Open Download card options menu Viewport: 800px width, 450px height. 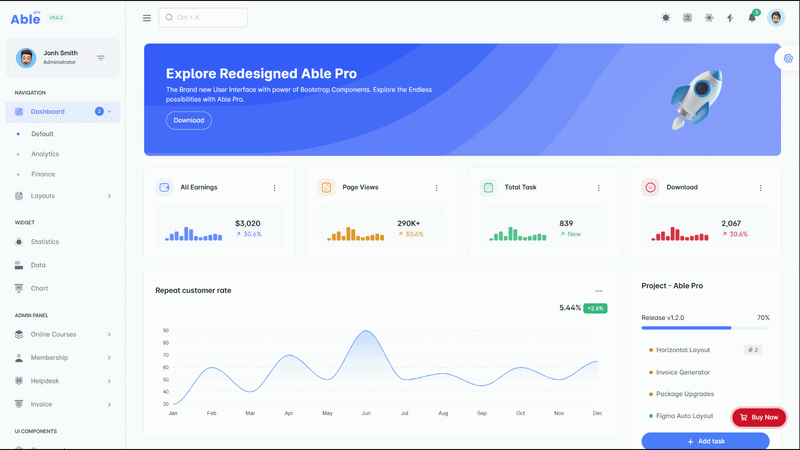pos(761,188)
